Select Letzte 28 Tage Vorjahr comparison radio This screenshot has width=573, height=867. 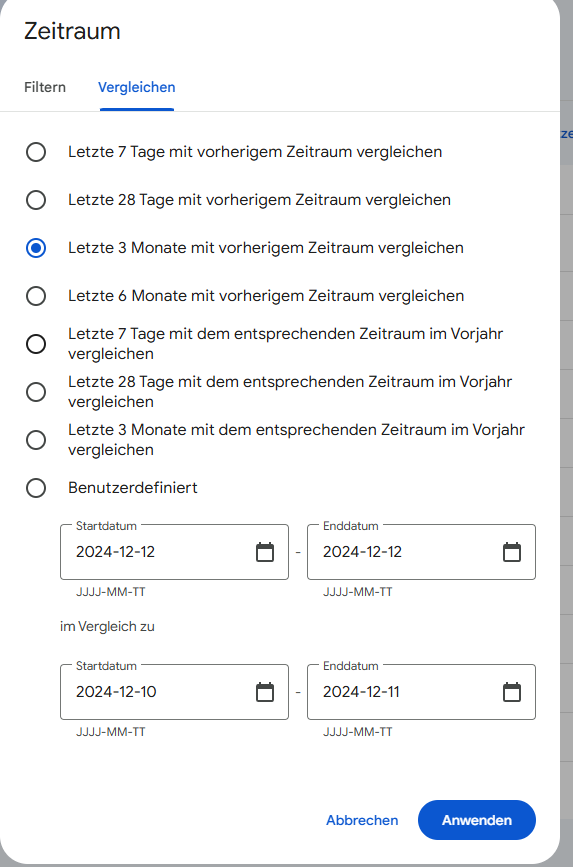click(36, 392)
